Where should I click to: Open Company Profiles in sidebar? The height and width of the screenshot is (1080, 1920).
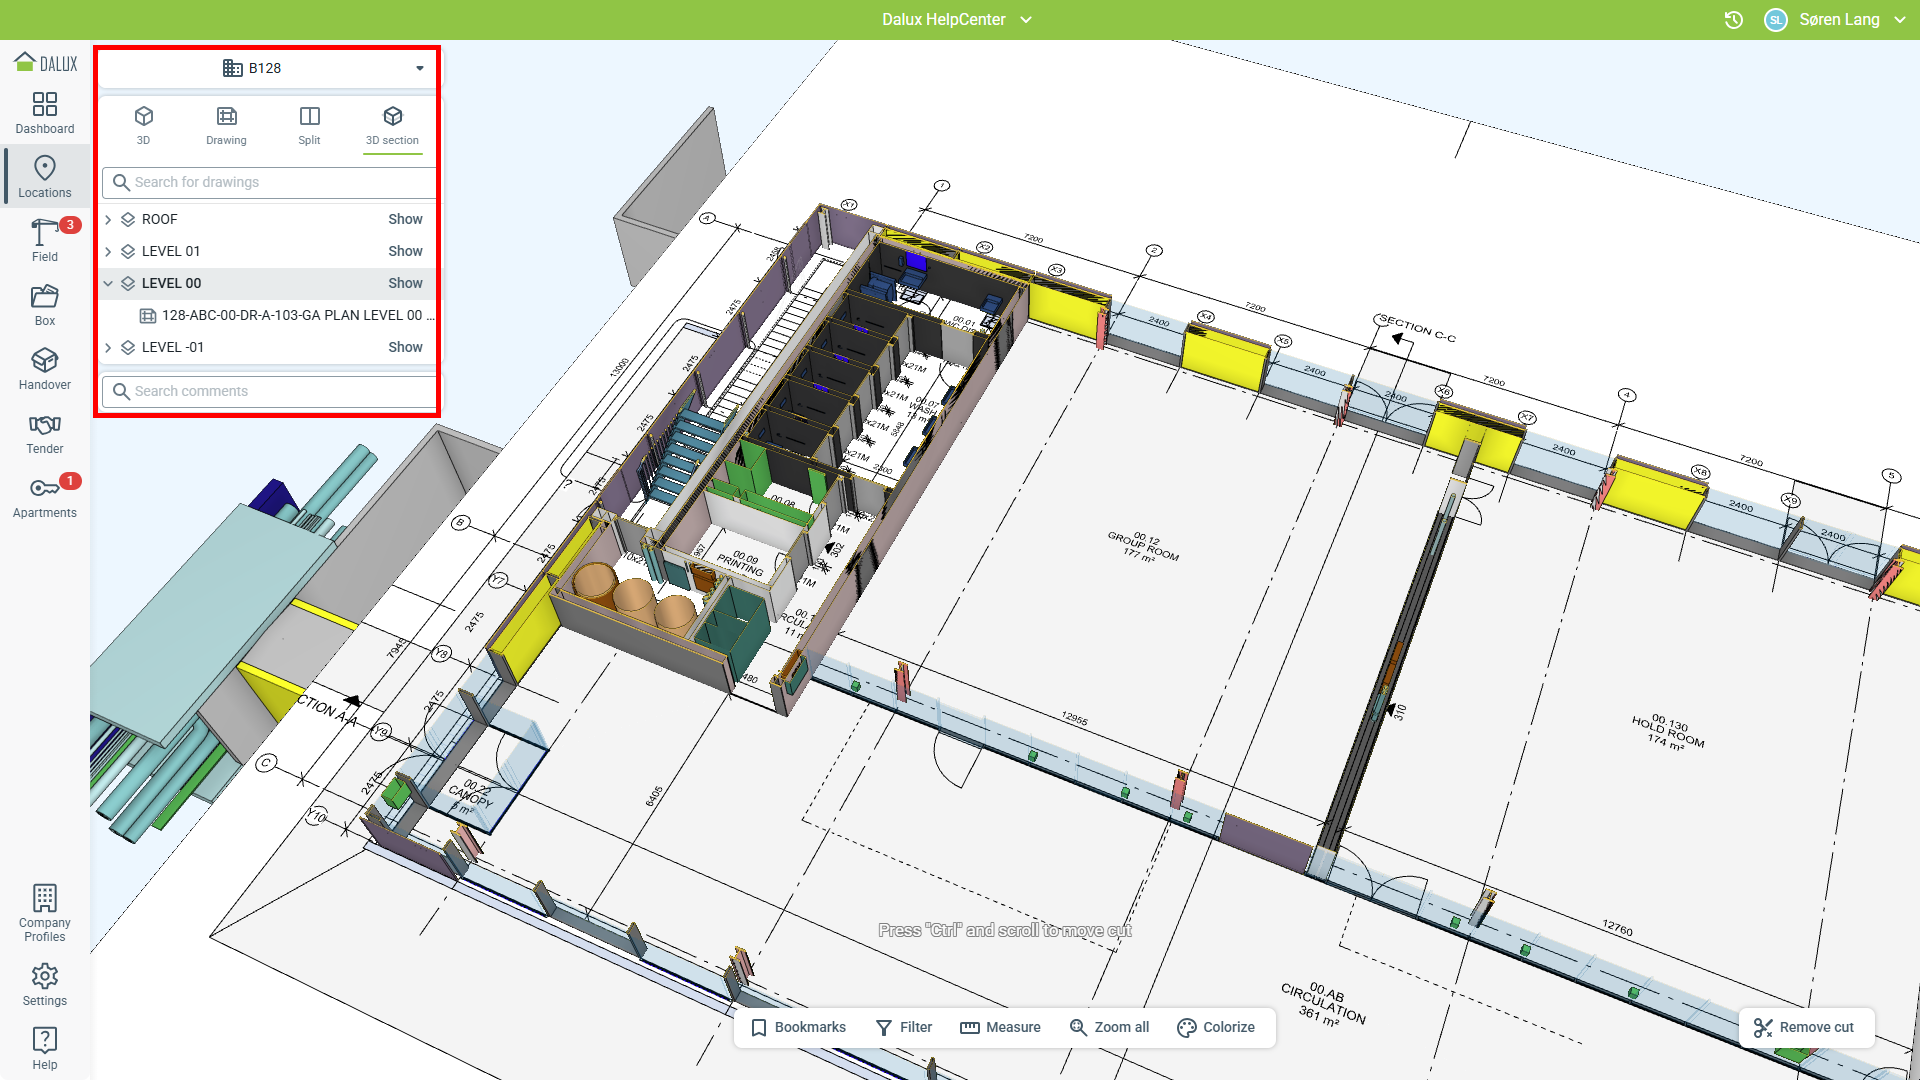(44, 912)
